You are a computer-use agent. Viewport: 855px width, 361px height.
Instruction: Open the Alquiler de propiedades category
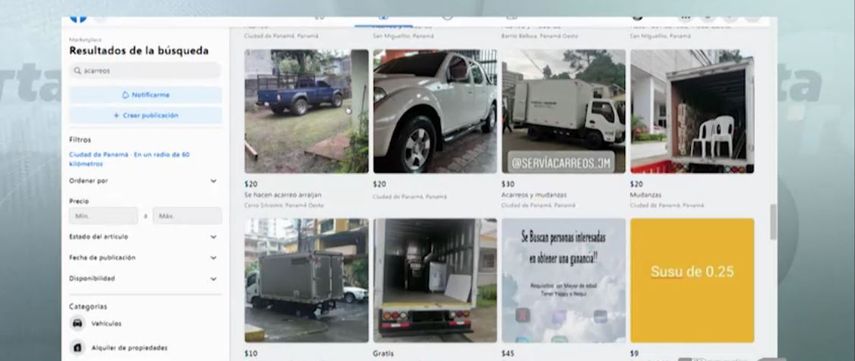(x=129, y=348)
